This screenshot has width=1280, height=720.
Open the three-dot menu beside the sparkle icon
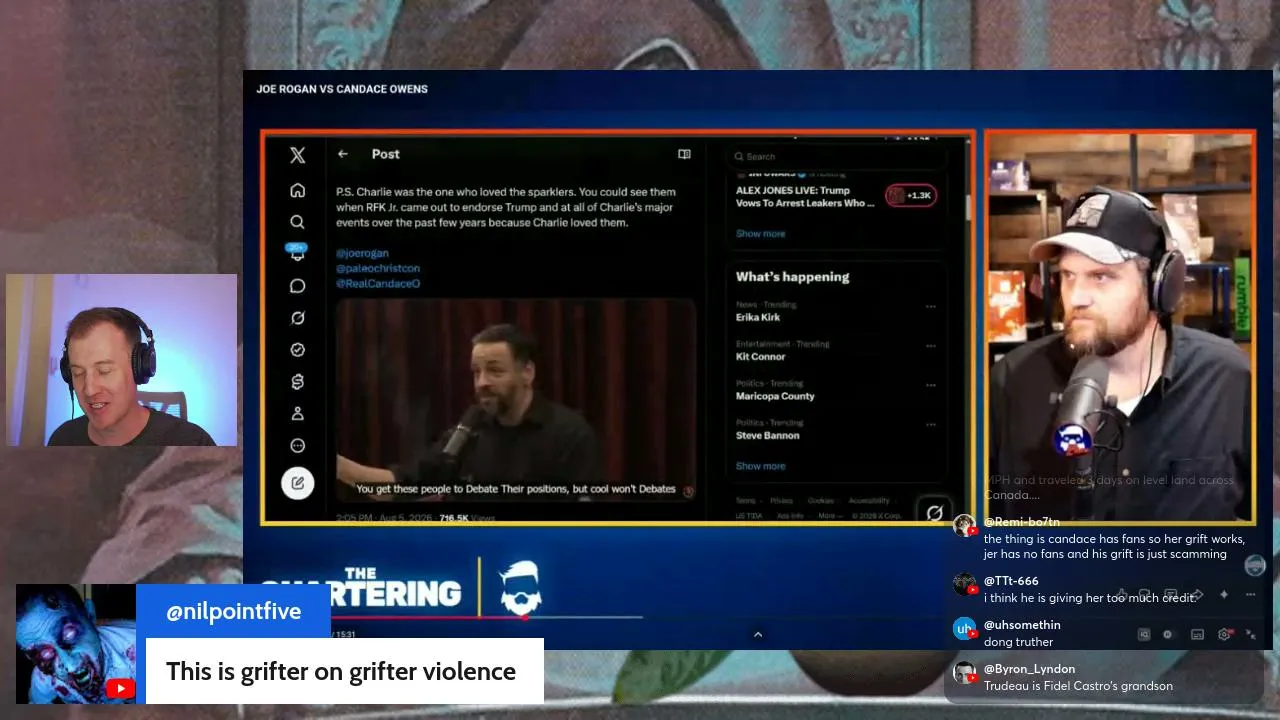[1250, 595]
